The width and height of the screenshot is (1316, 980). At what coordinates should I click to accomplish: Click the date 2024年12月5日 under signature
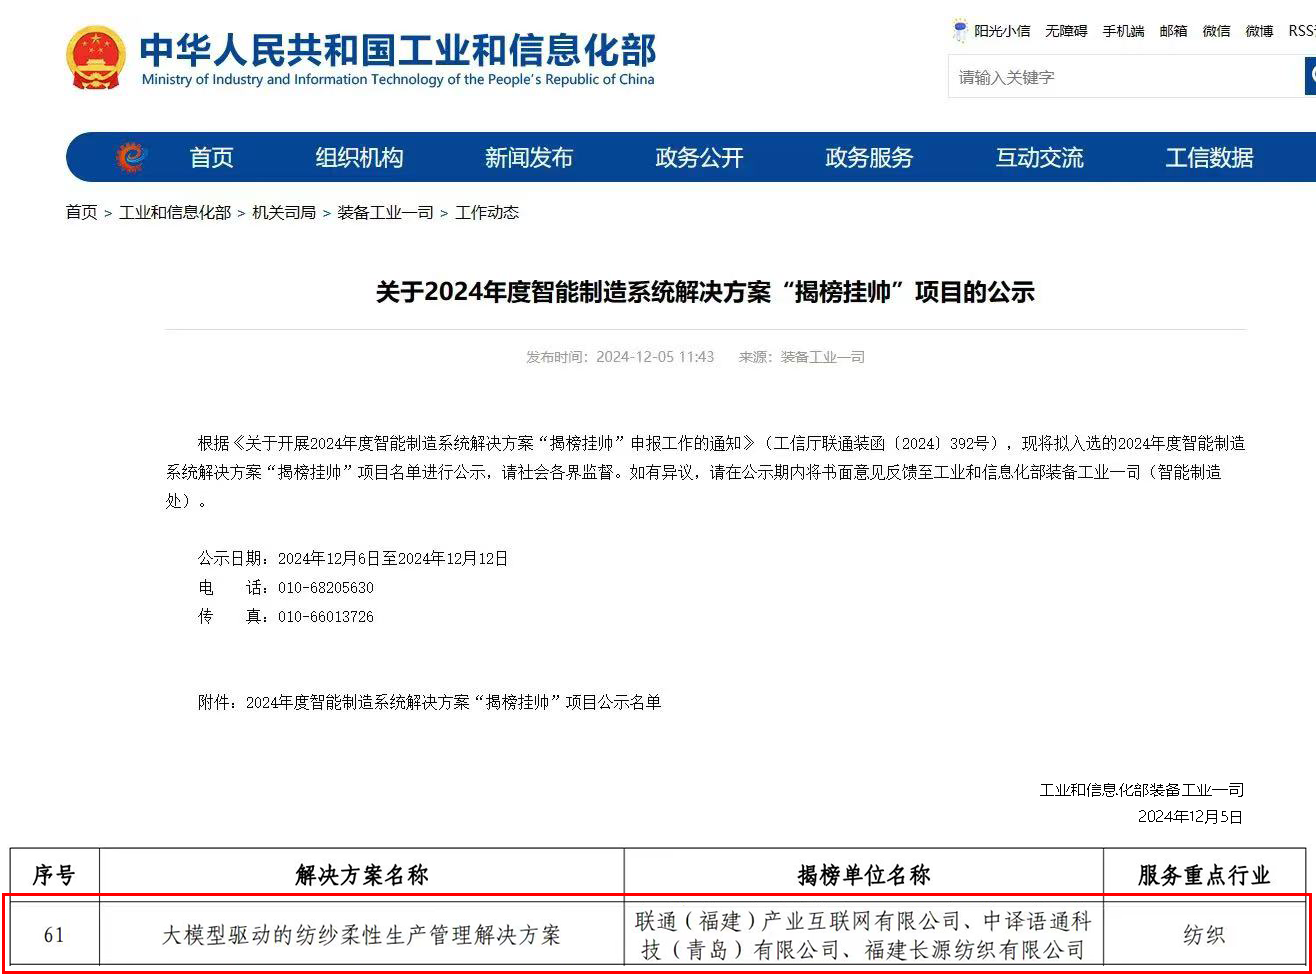coord(1190,817)
